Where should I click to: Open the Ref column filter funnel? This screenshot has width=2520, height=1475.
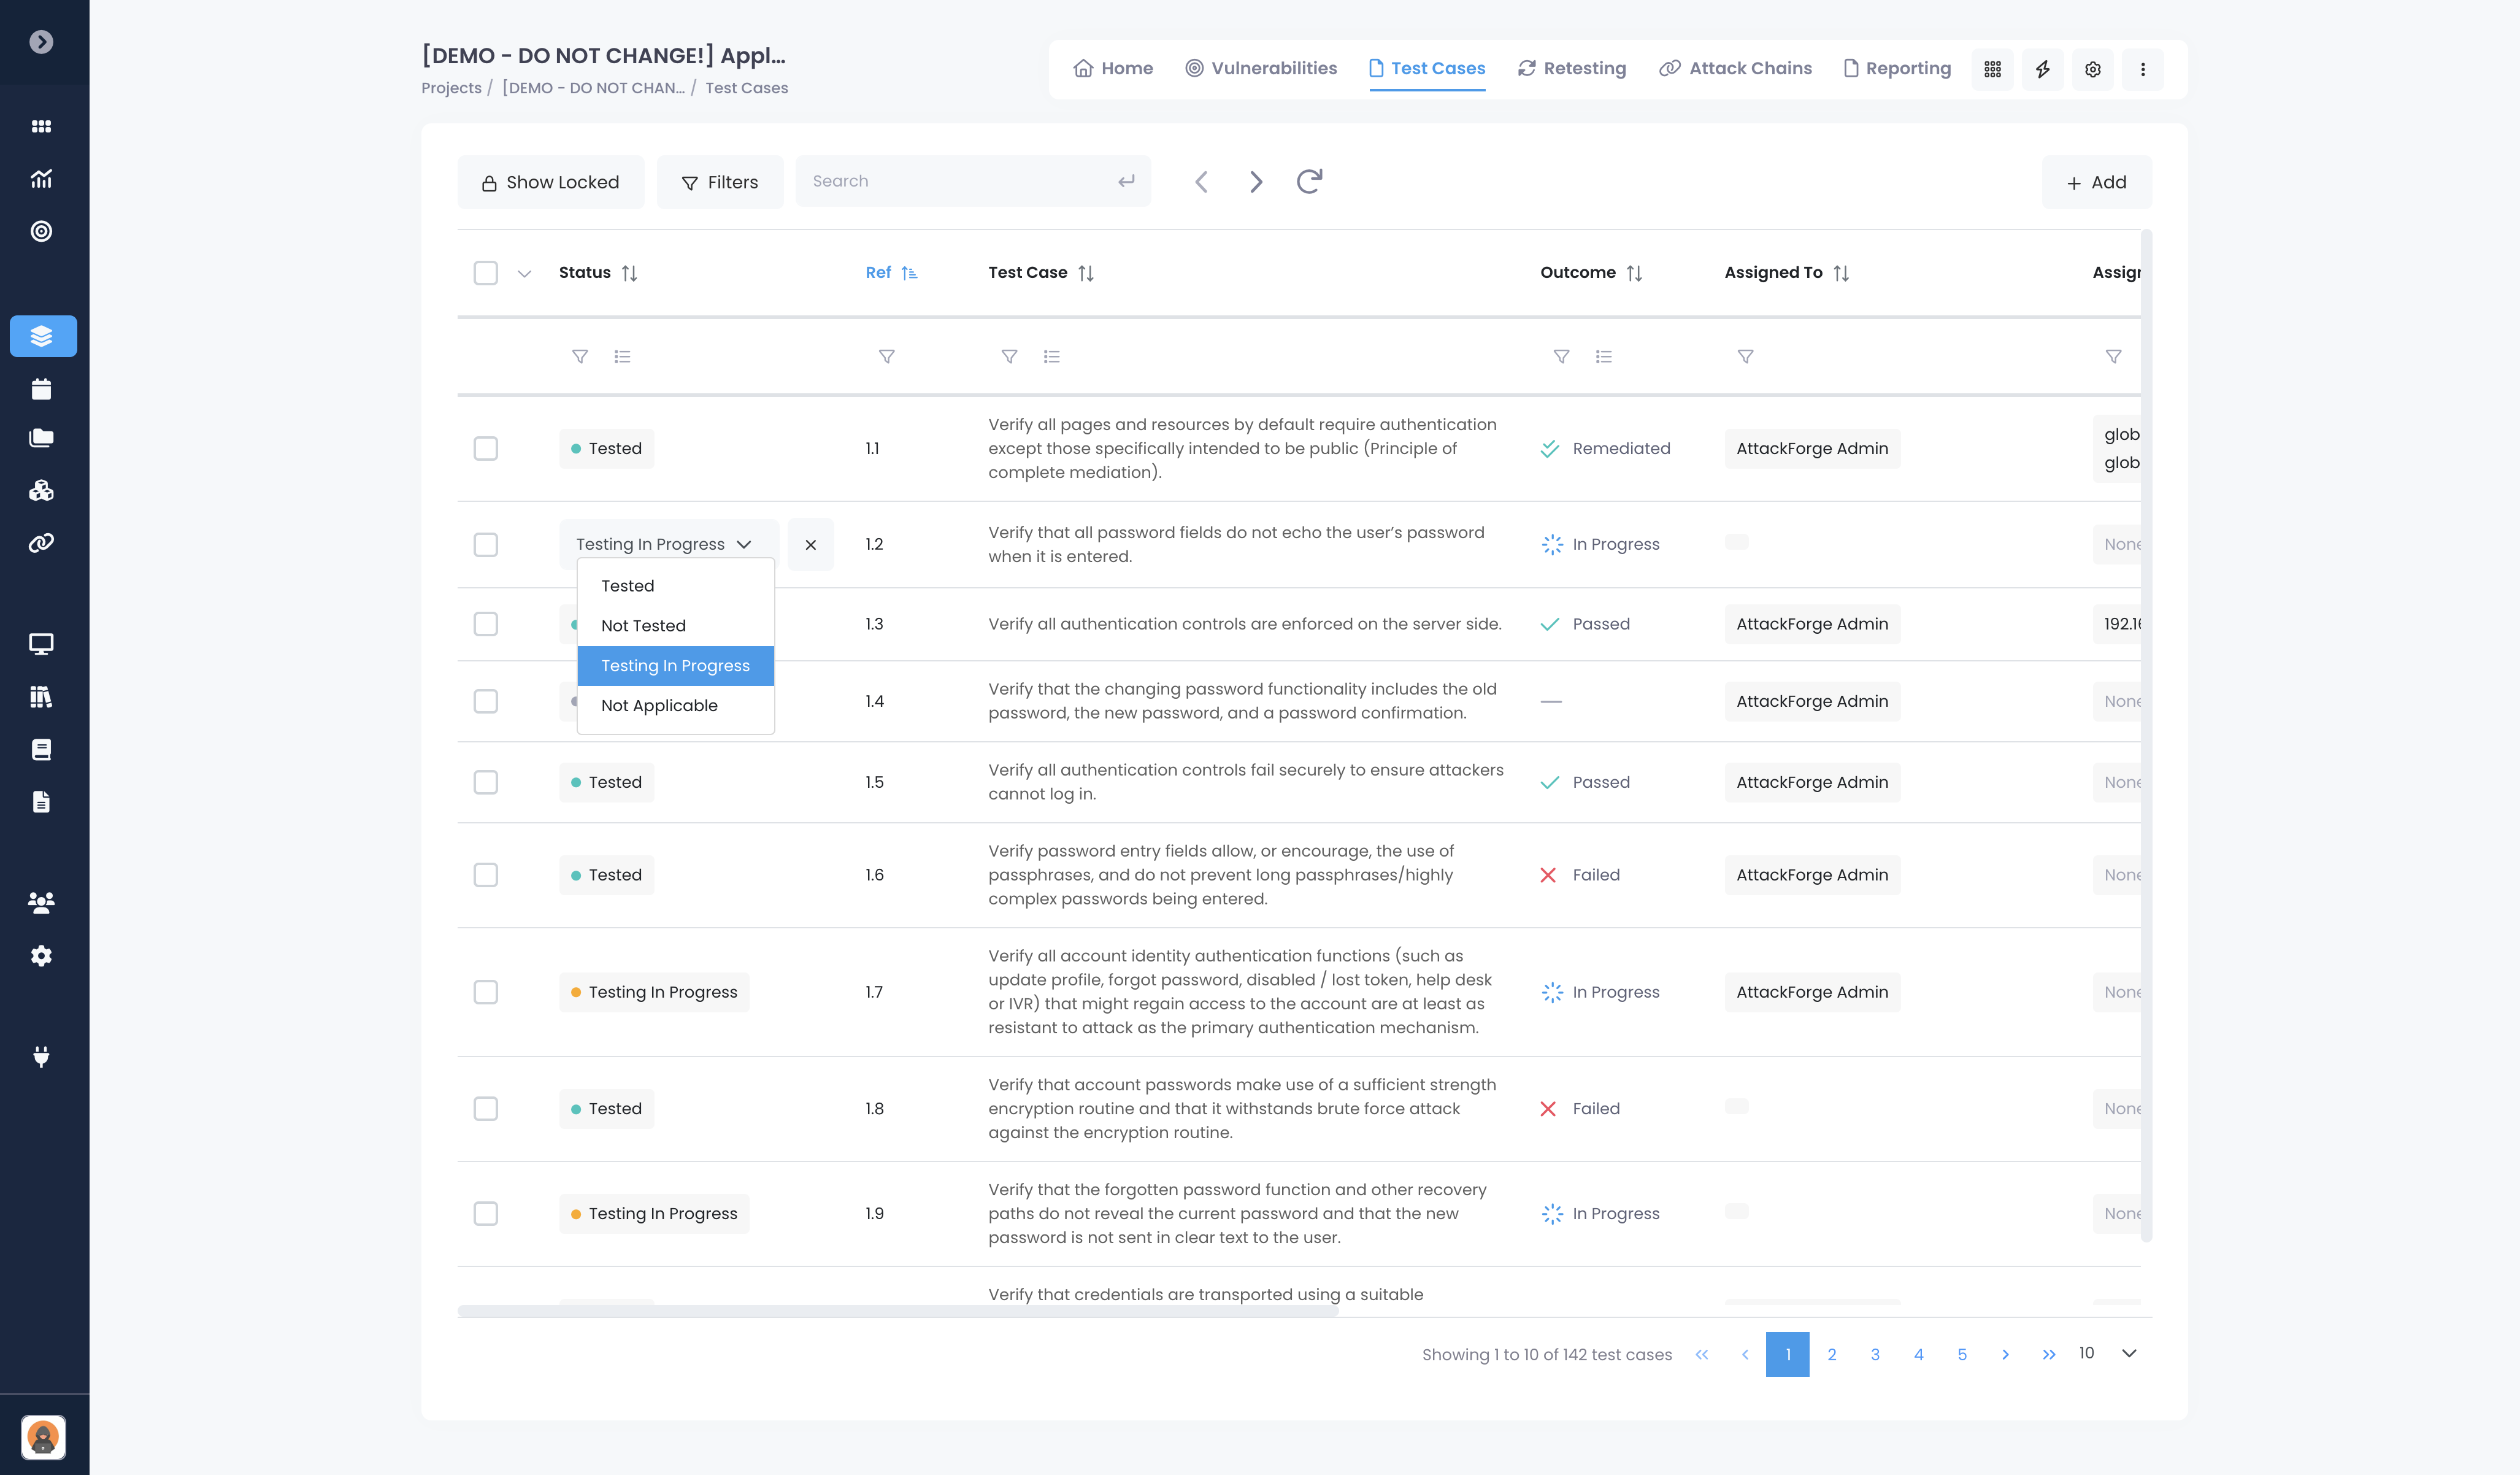pyautogui.click(x=886, y=356)
